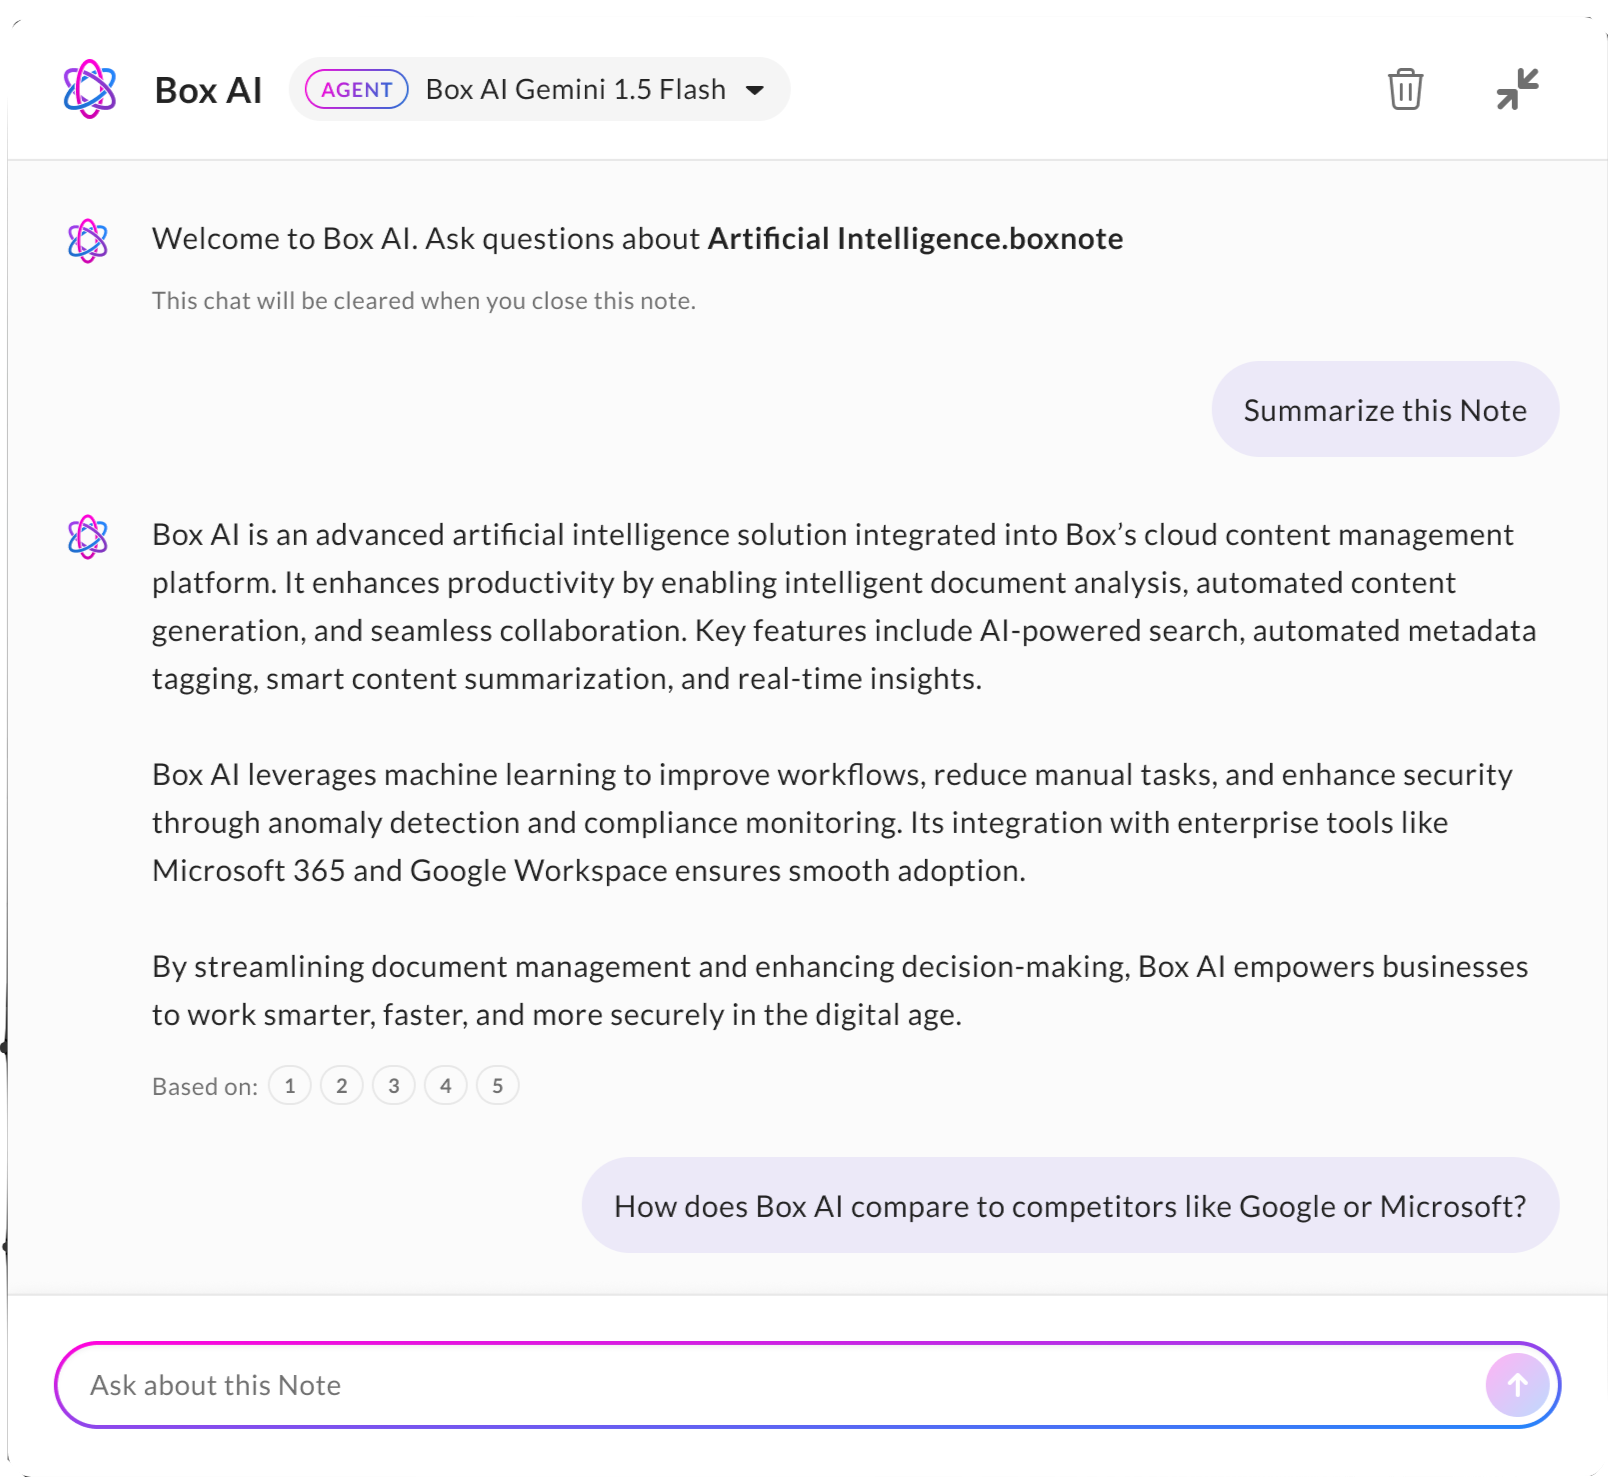Click citation badge 2 under the summary

coord(342,1085)
